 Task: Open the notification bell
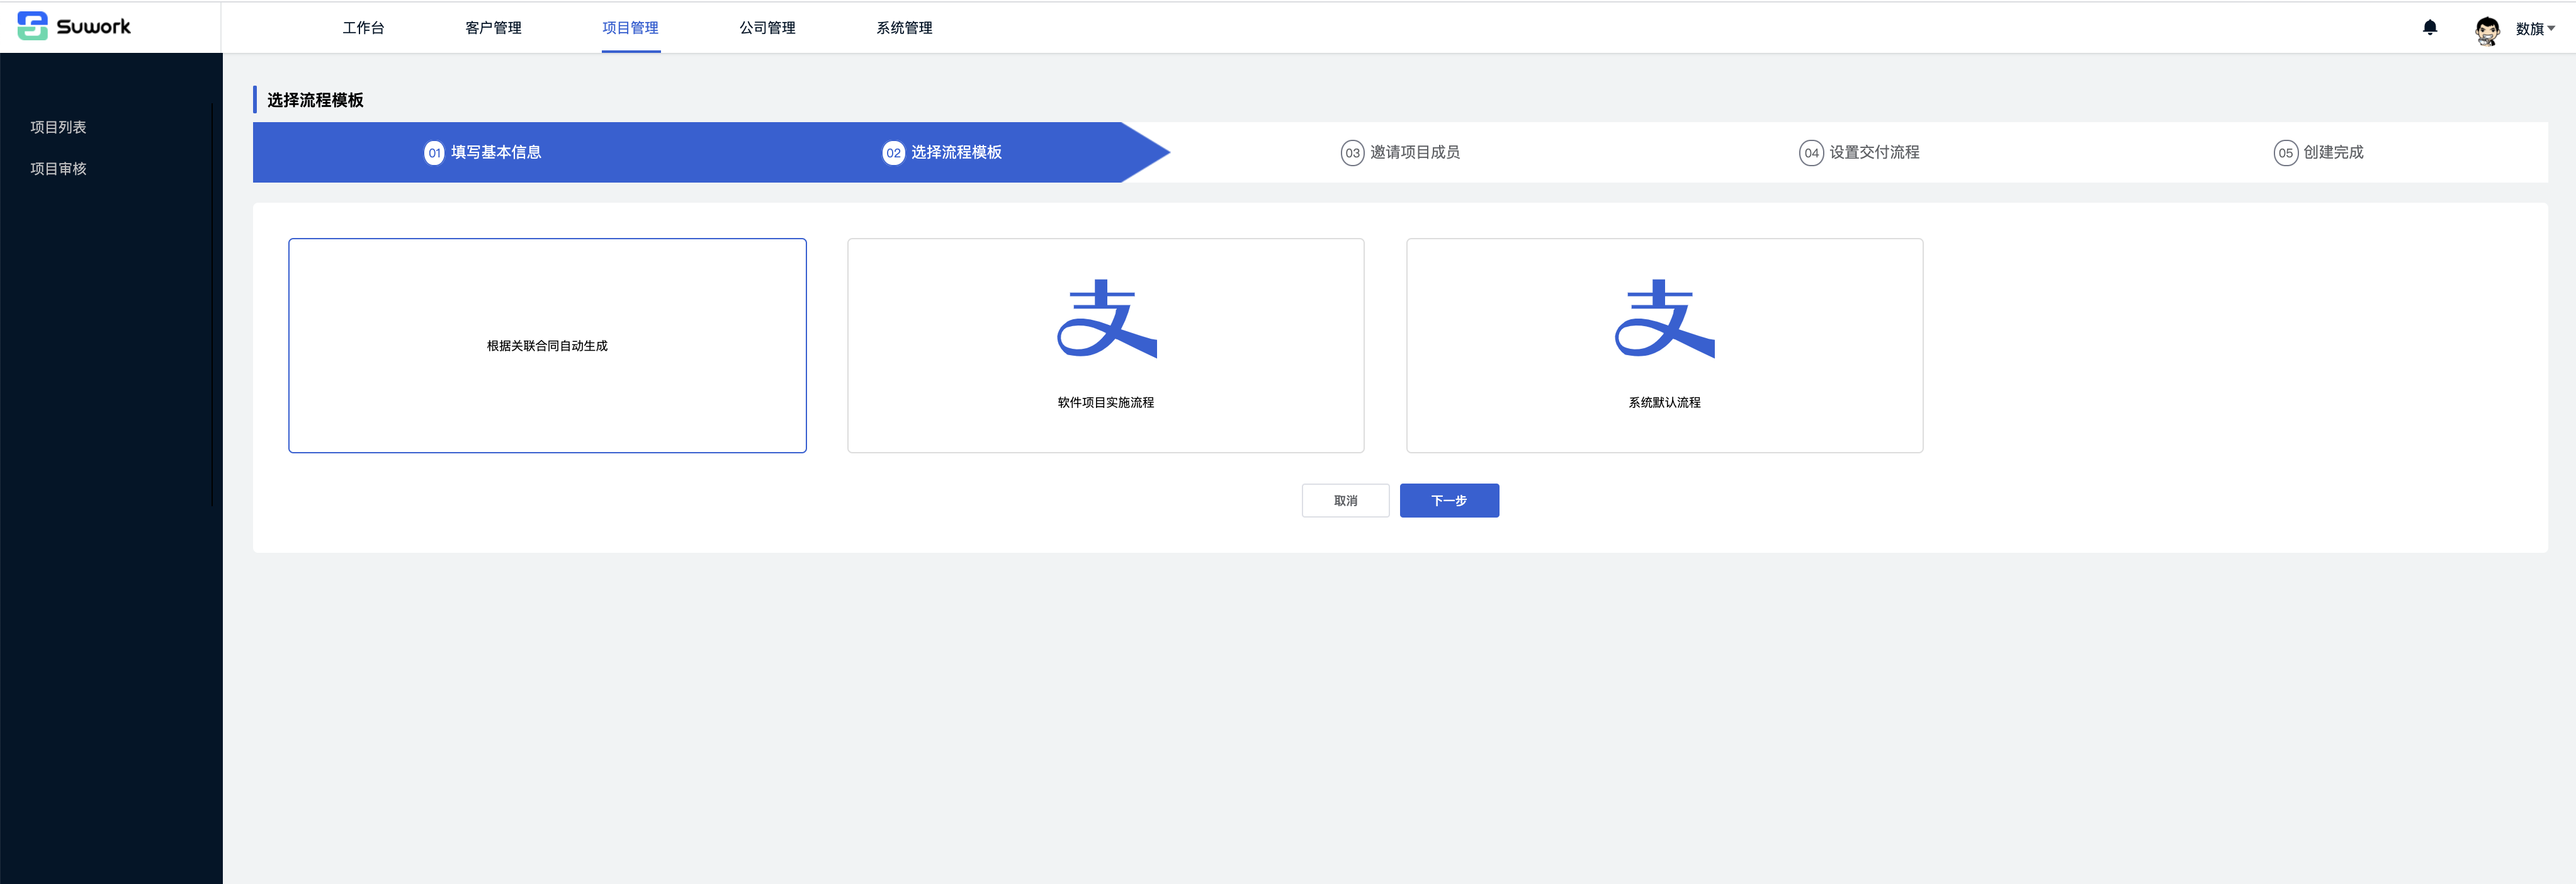(x=2430, y=27)
